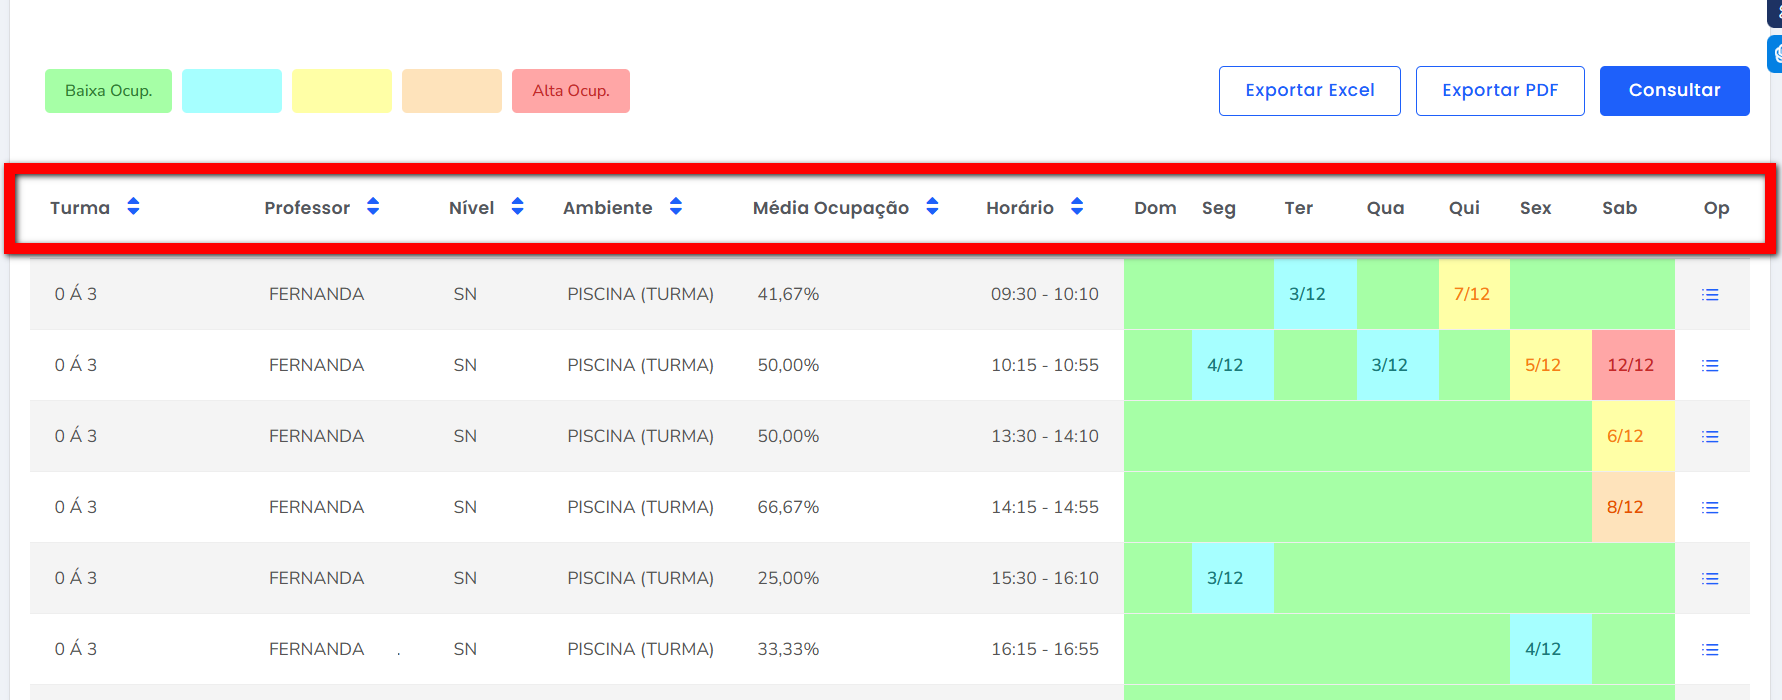
Task: Open options list icon for 10:15 - 10:55 row
Action: click(x=1710, y=366)
